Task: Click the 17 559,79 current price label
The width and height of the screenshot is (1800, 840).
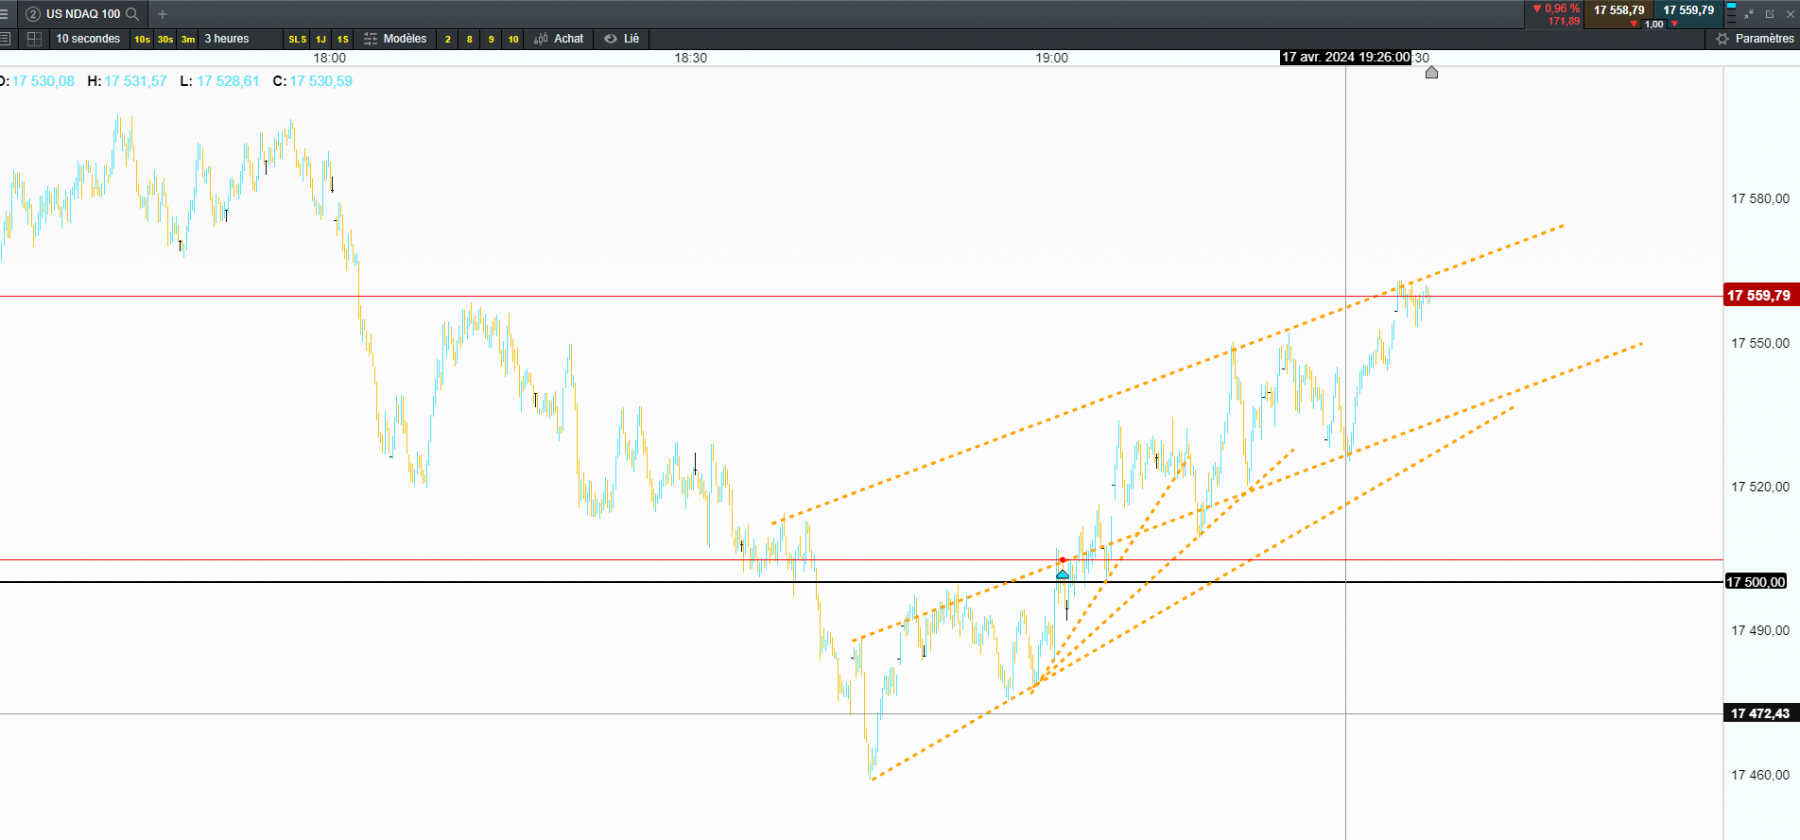Action: click(1761, 296)
